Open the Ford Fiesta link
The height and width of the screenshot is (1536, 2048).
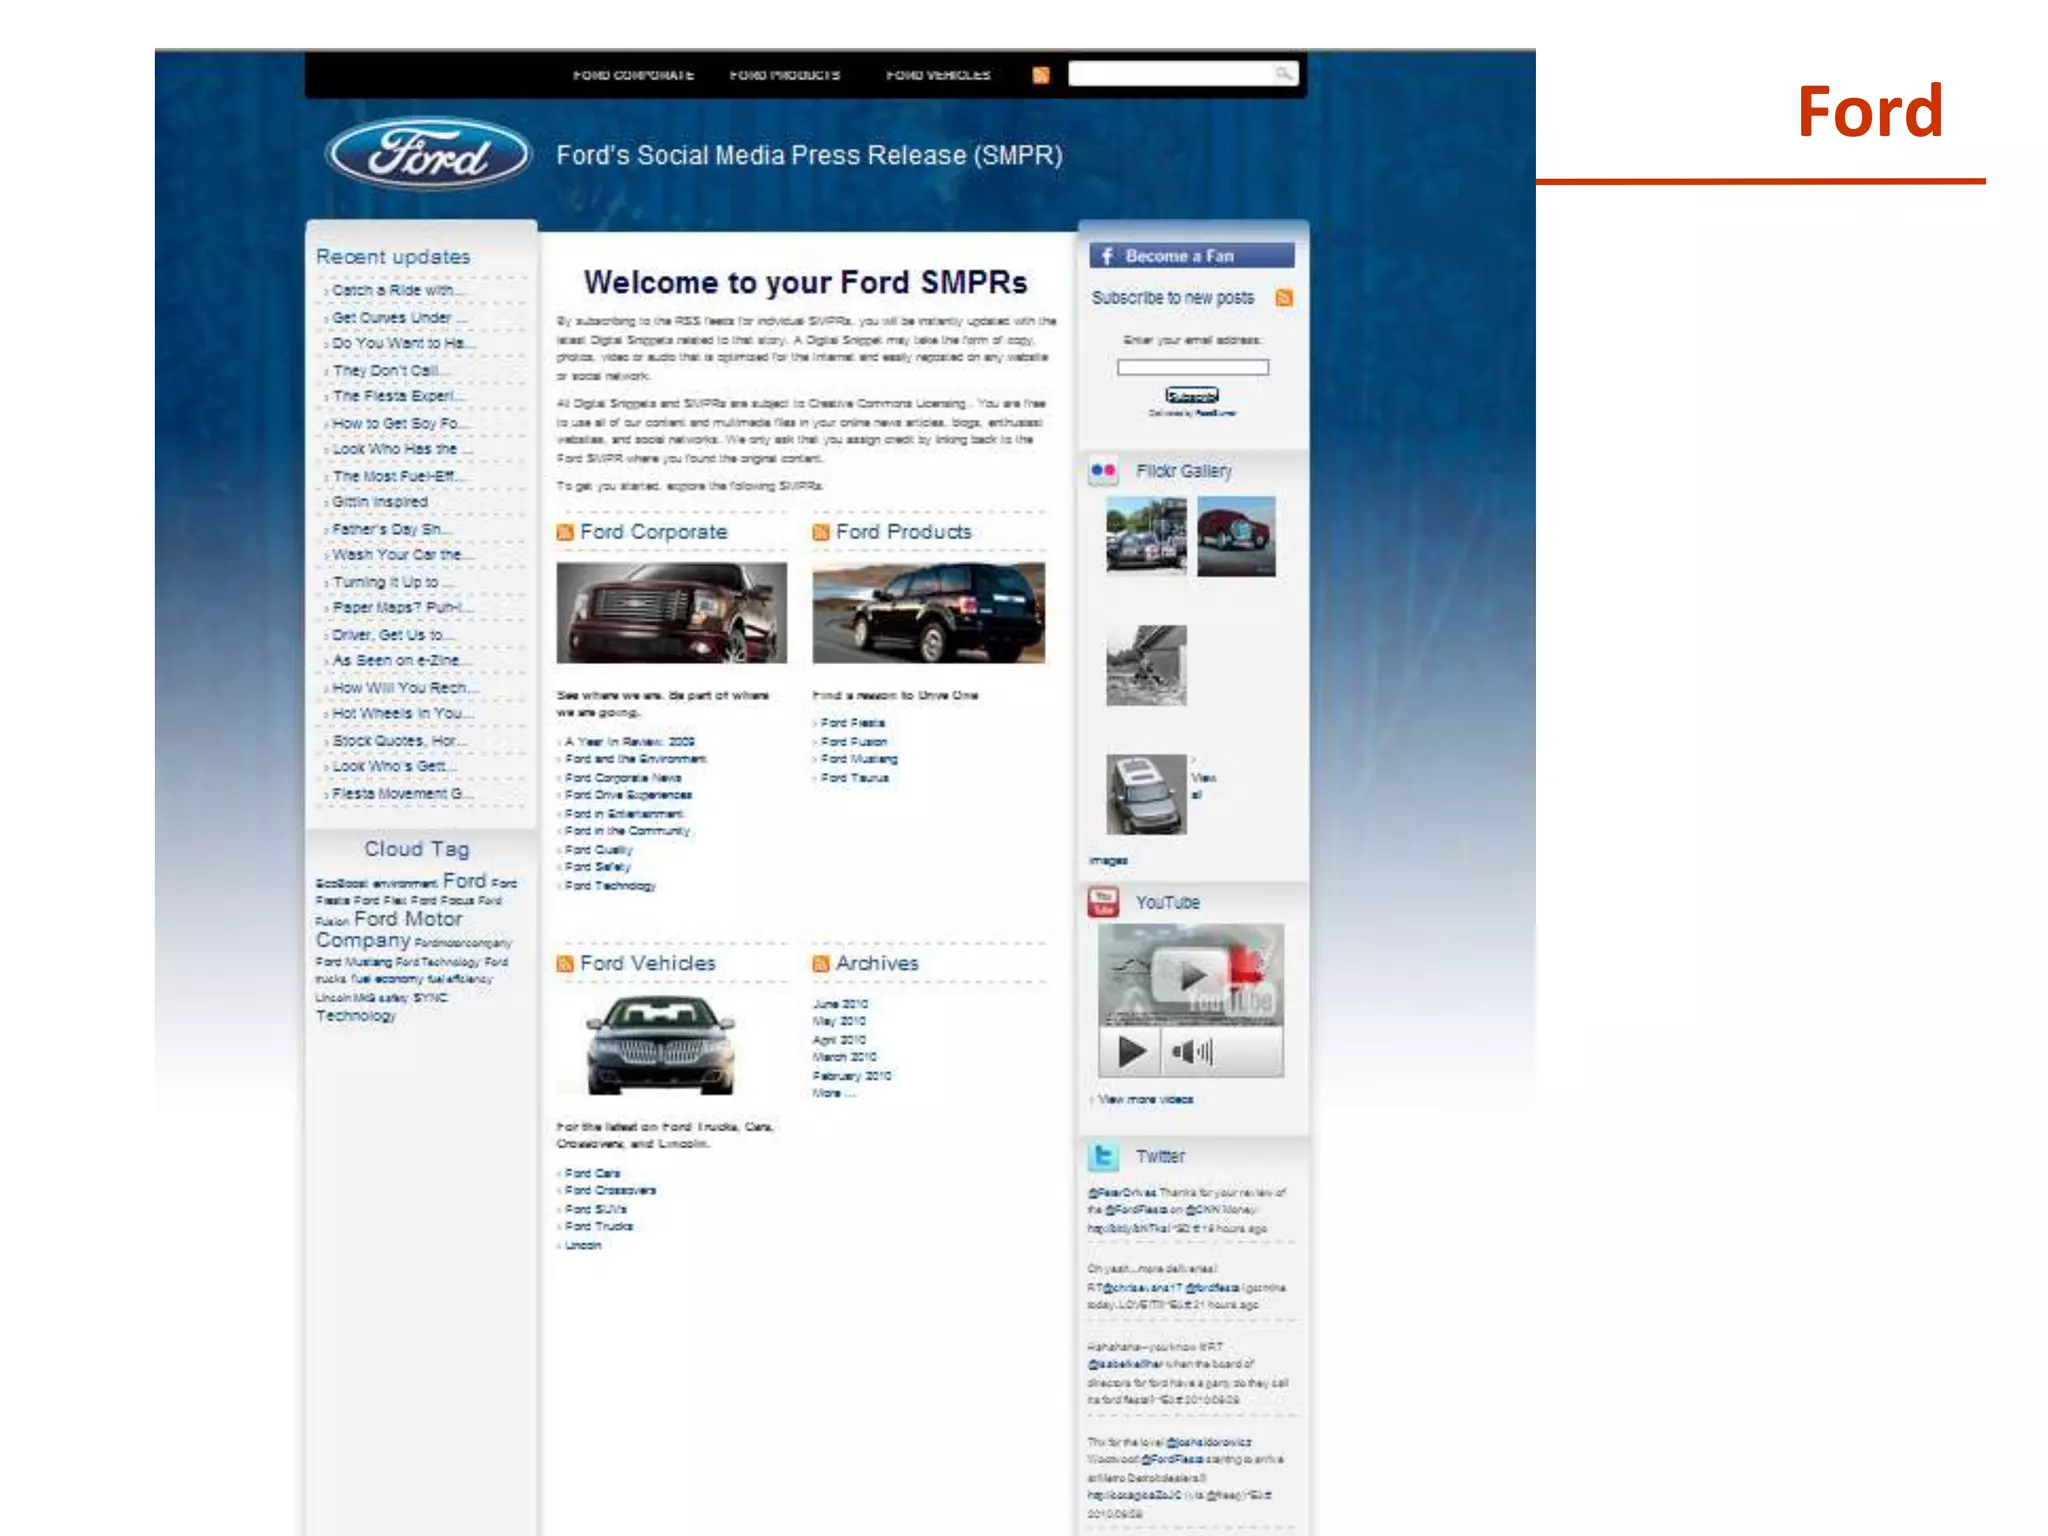pyautogui.click(x=852, y=722)
